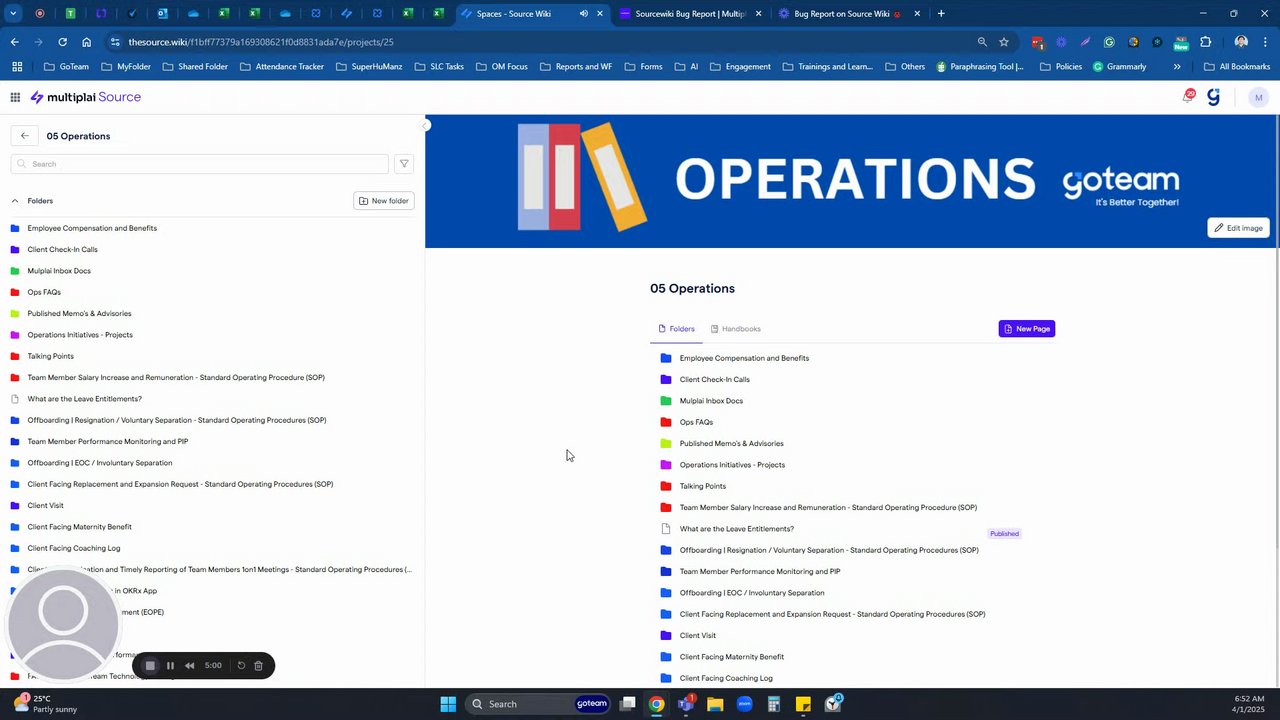Switch to the Sourcewiki Bug Report browser tab
This screenshot has width=1280, height=720.
[690, 14]
